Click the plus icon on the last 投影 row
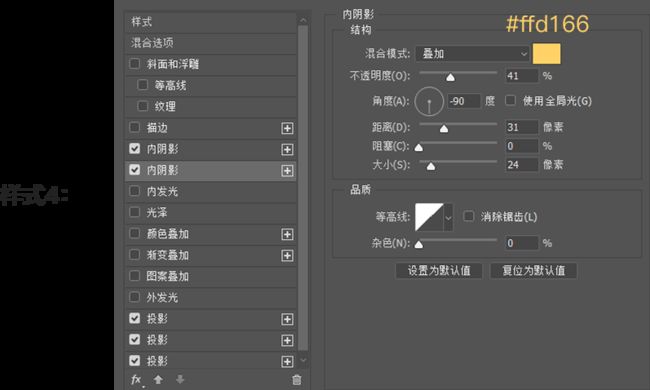 click(287, 361)
